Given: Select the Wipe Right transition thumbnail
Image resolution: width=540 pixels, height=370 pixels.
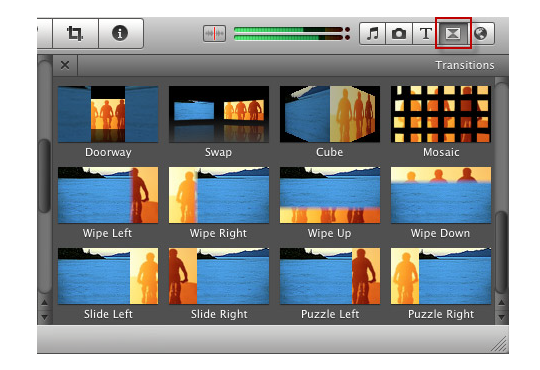Looking at the screenshot, I should click(219, 195).
